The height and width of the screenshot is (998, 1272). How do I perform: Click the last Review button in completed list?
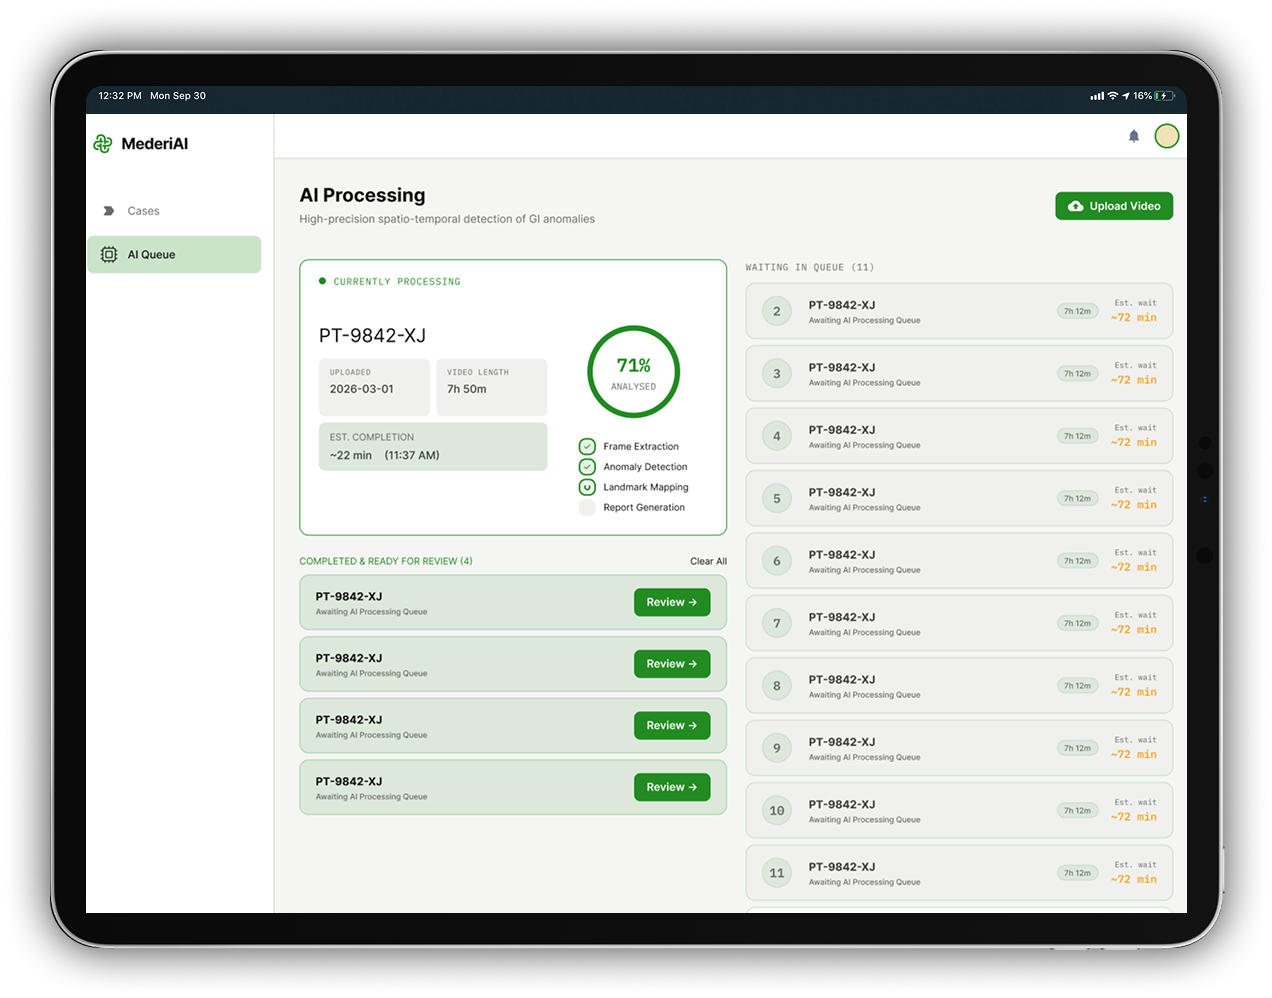pyautogui.click(x=672, y=787)
